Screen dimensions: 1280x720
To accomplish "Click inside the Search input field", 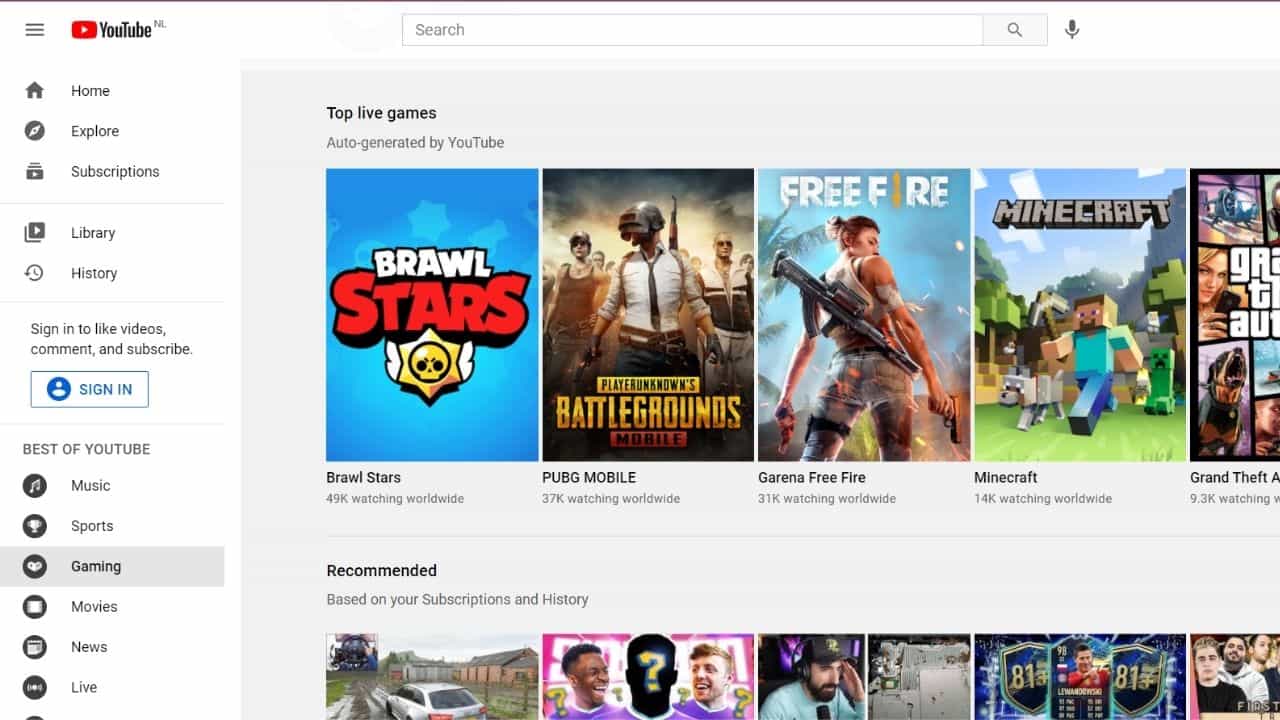I will (x=690, y=29).
